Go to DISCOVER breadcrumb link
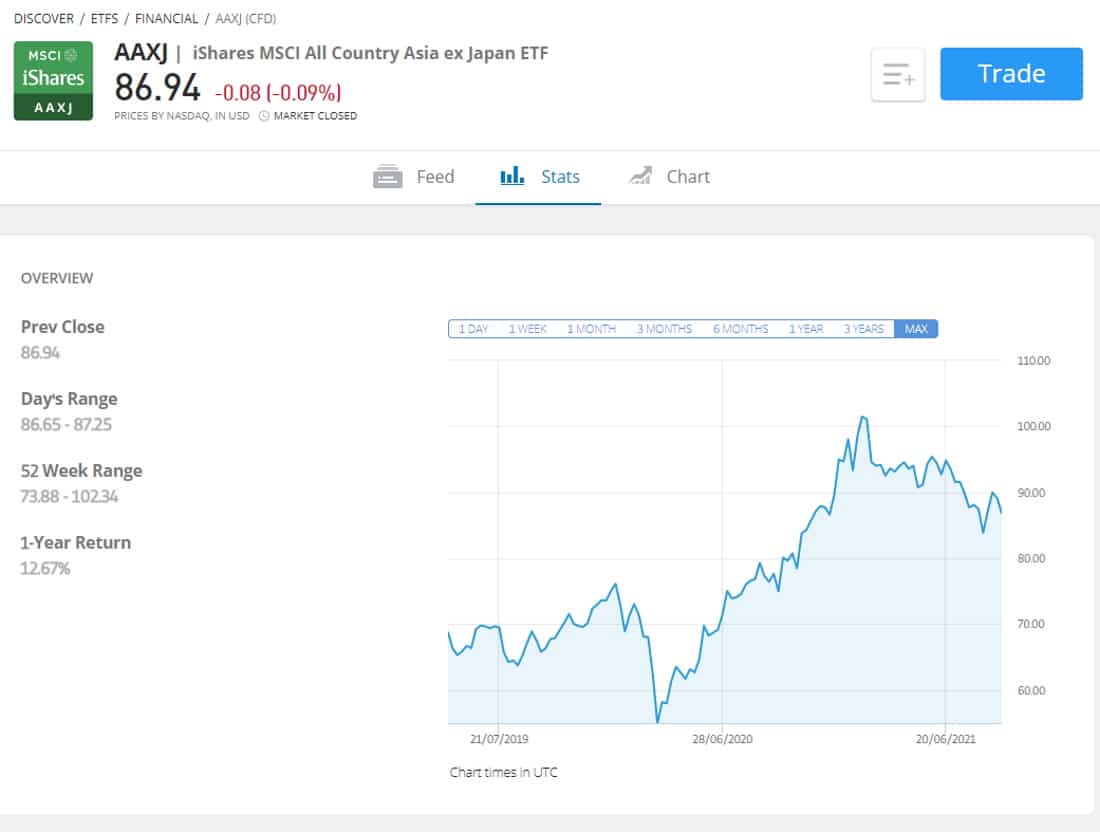The width and height of the screenshot is (1100, 832). coord(43,19)
